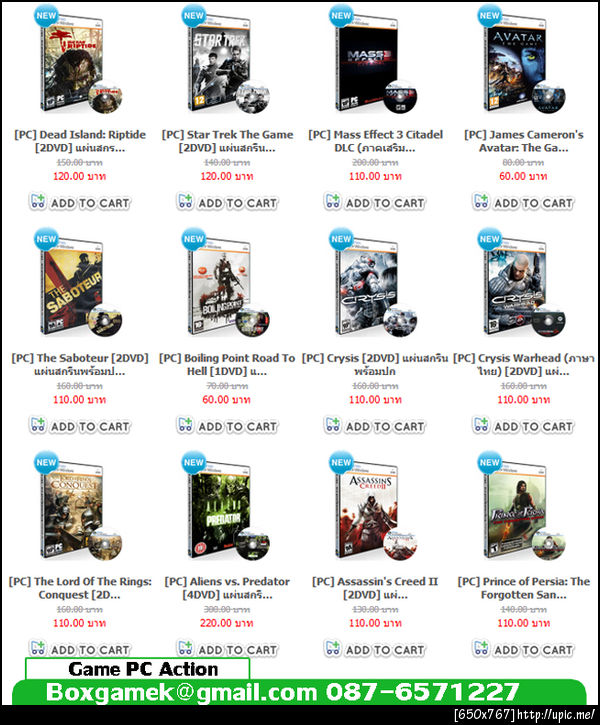600x725 pixels.
Task: Select the Game PC Action tab label
Action: (x=143, y=669)
